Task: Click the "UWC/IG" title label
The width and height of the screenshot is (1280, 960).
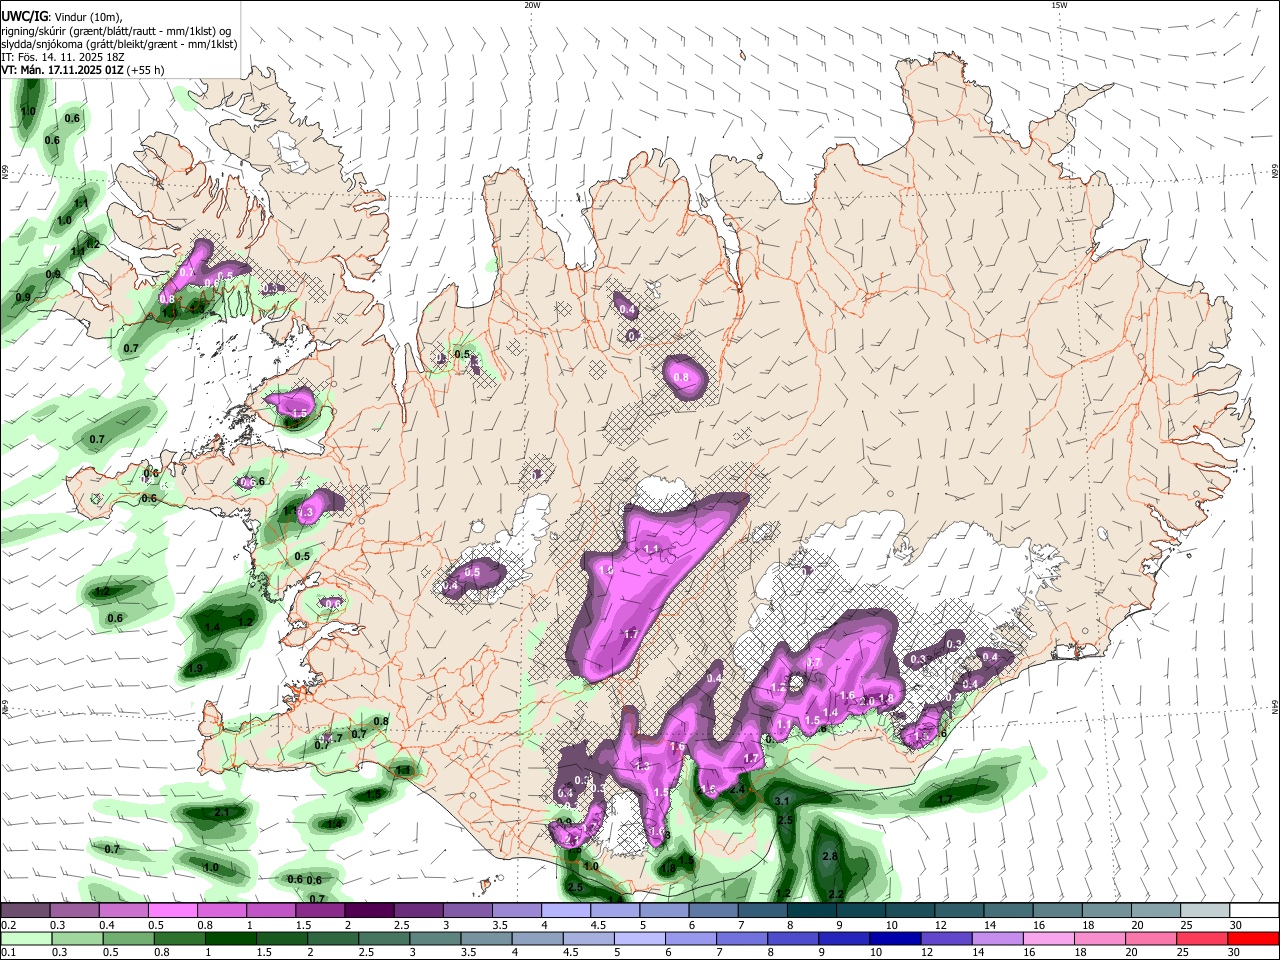Action: click(24, 17)
